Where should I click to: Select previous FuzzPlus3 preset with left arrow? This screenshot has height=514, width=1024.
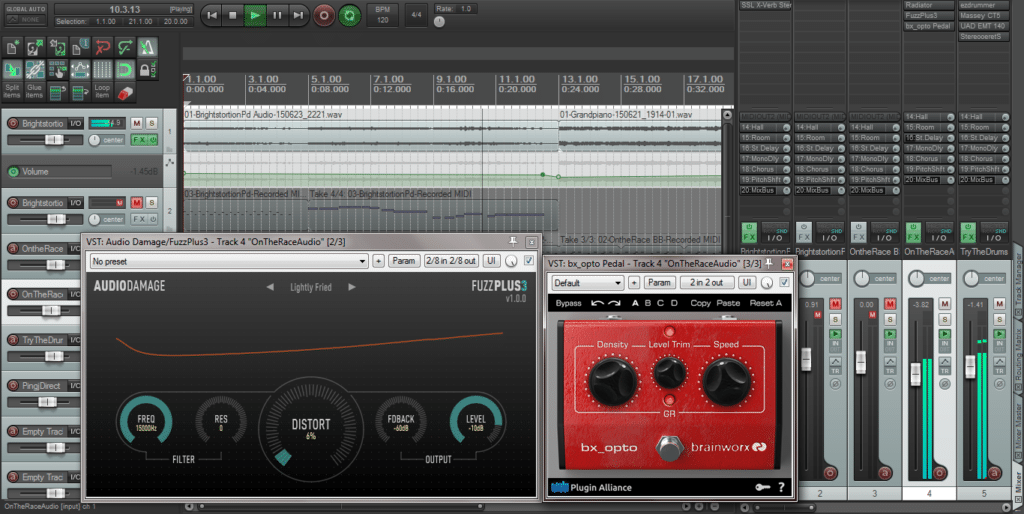pyautogui.click(x=270, y=287)
